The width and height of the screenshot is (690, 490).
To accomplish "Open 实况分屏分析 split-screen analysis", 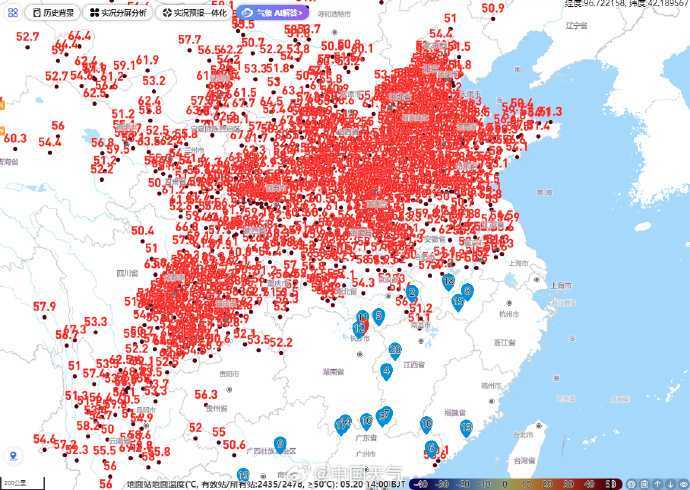I will pyautogui.click(x=117, y=13).
